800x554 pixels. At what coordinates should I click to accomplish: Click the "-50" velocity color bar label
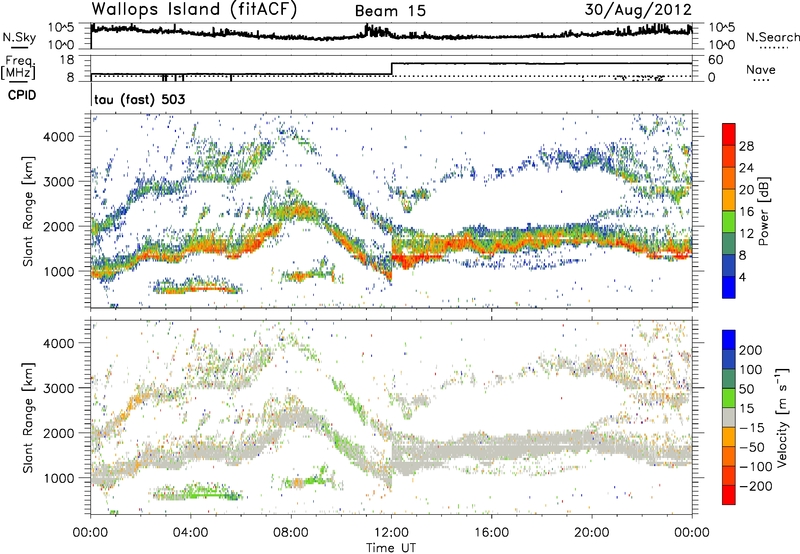pyautogui.click(x=752, y=448)
